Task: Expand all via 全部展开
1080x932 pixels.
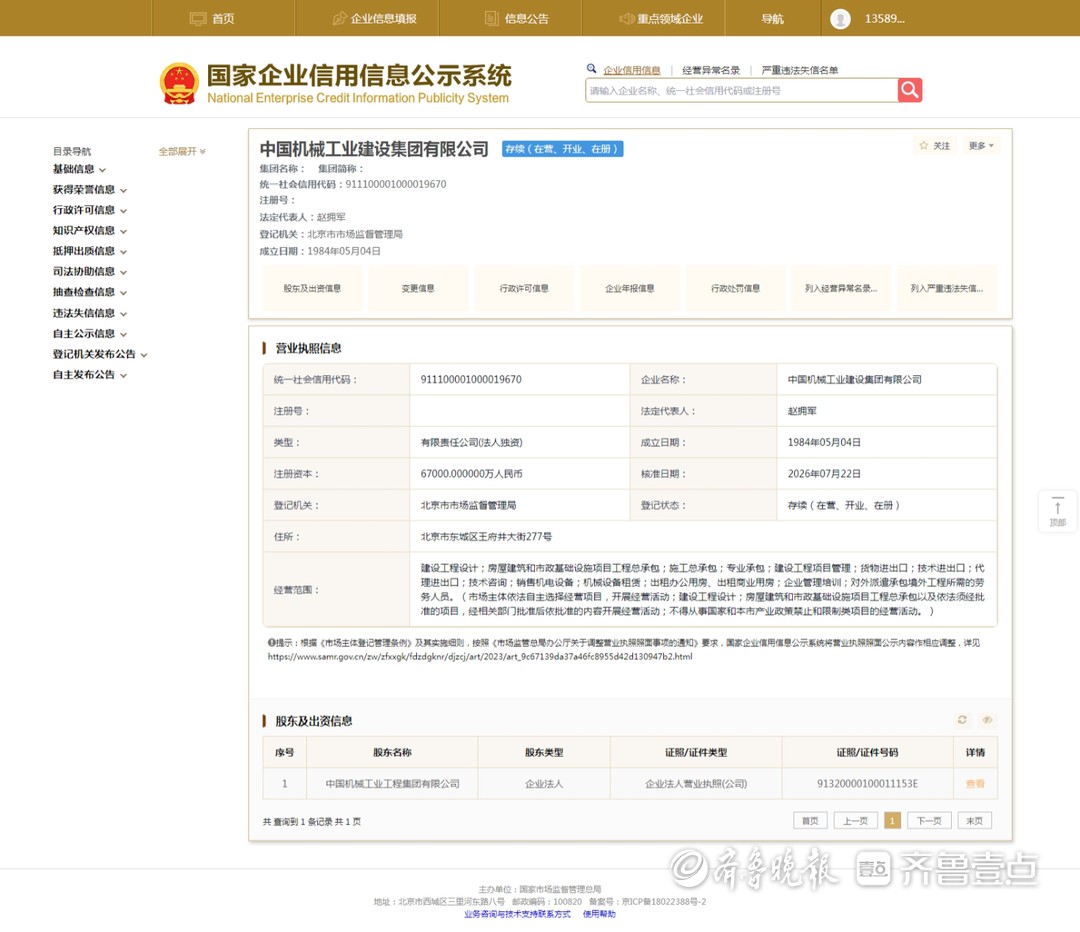Action: click(182, 151)
